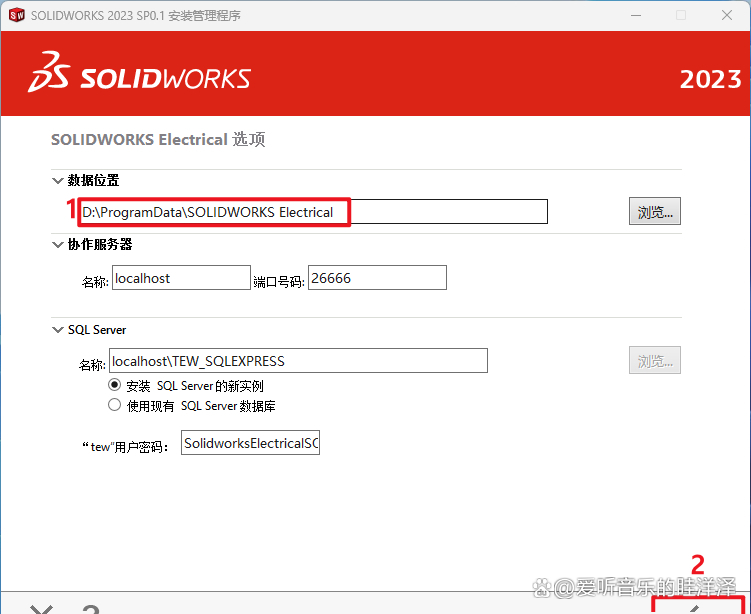Collapse the 协作服务器 section chevron

pos(57,245)
